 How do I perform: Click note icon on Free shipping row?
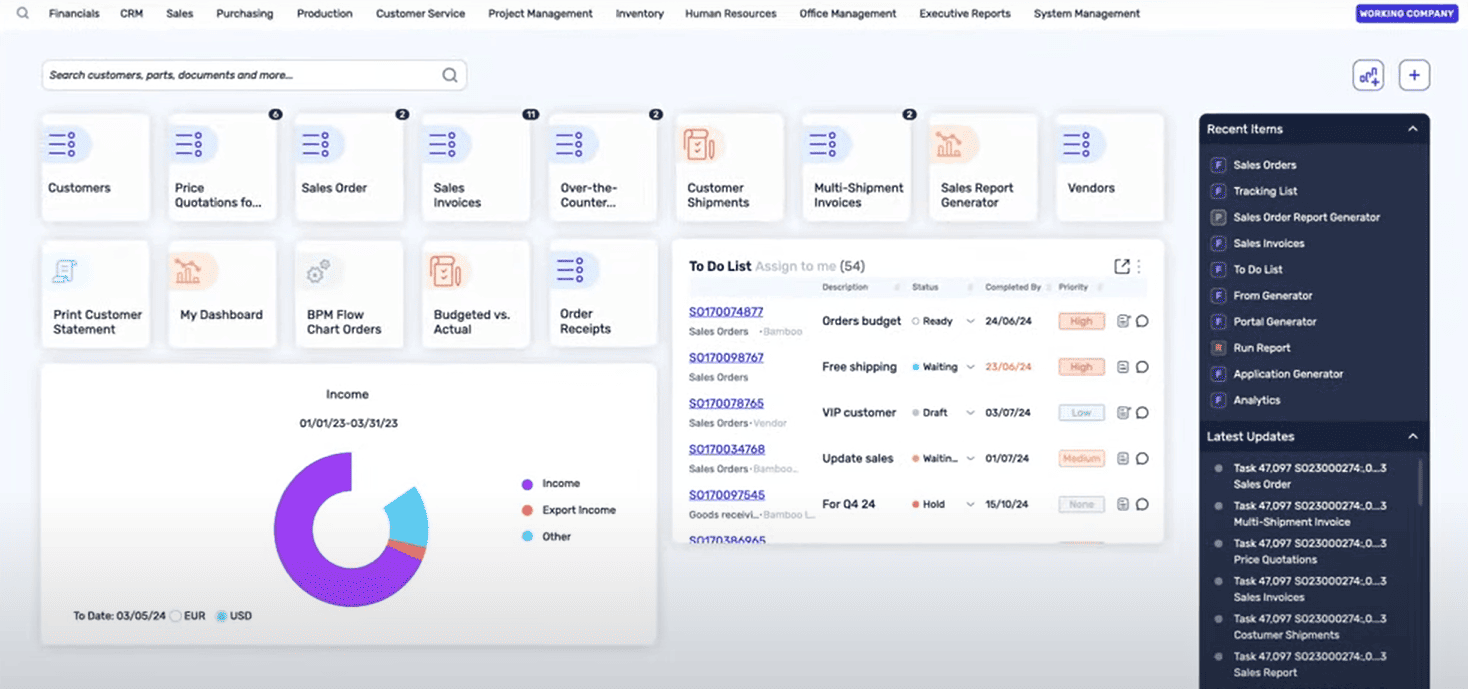tap(1123, 367)
